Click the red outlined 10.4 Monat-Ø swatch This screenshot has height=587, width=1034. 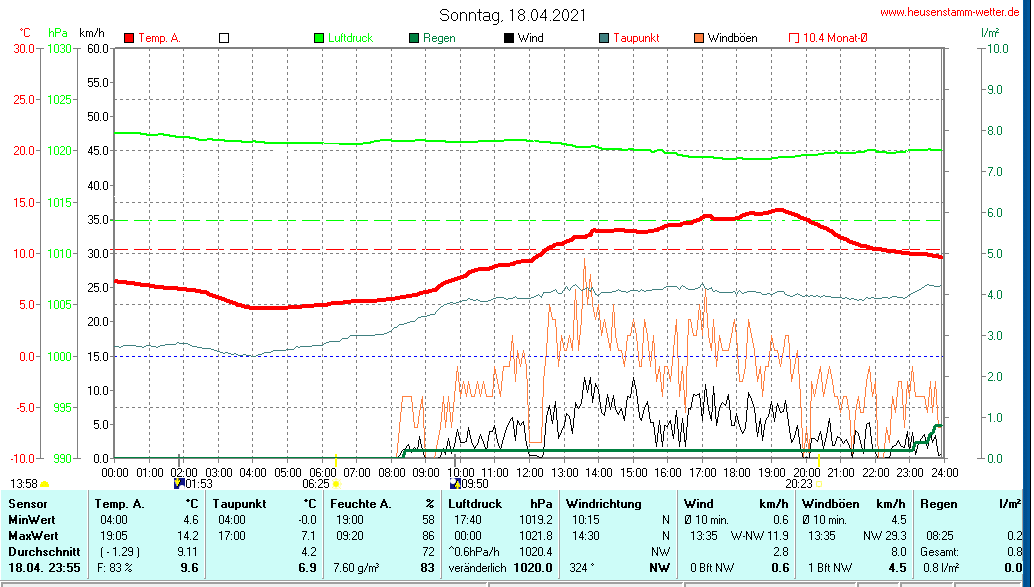click(794, 38)
